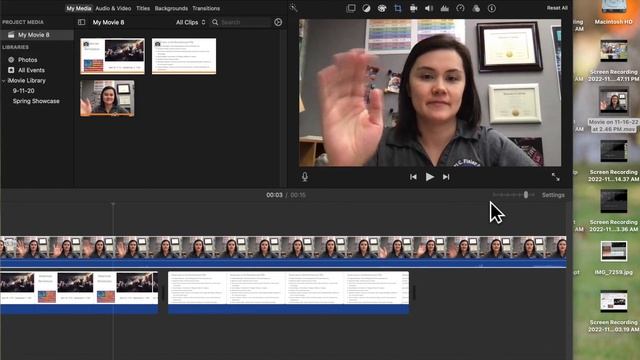The width and height of the screenshot is (640, 360).
Task: Select the flag slide overlay clip in timeline
Action: 79,293
